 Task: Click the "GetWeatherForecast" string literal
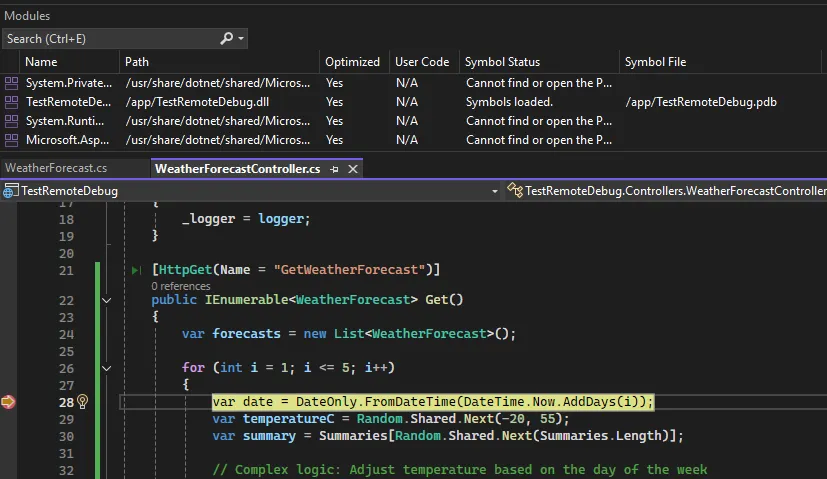click(x=349, y=270)
